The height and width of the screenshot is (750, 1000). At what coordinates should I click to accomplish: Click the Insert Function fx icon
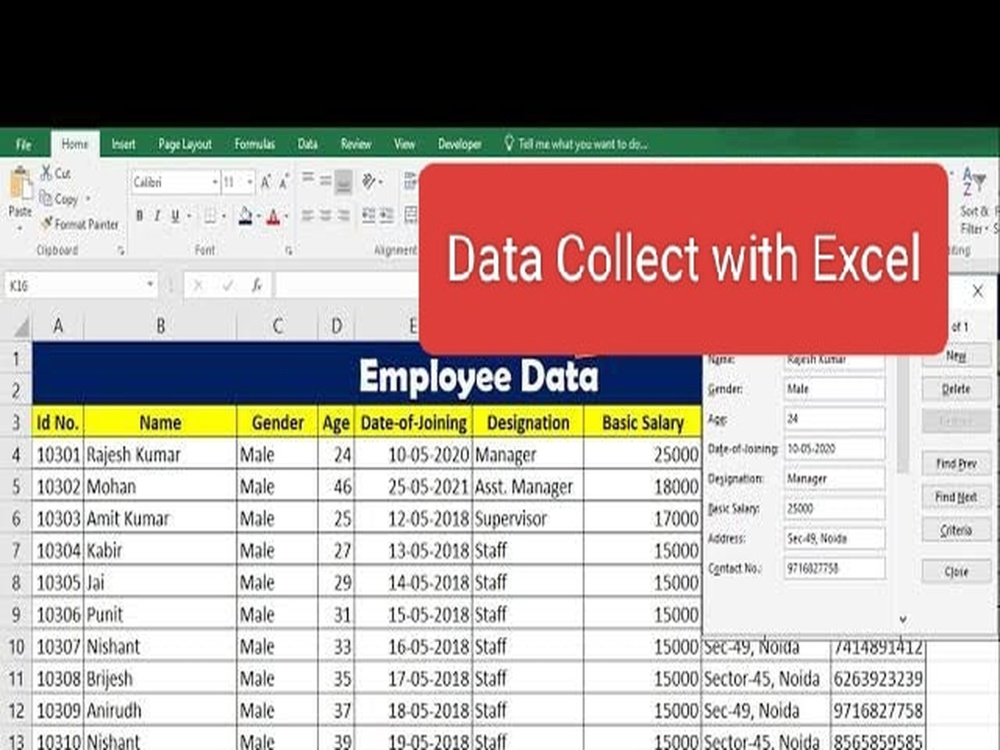pyautogui.click(x=256, y=285)
